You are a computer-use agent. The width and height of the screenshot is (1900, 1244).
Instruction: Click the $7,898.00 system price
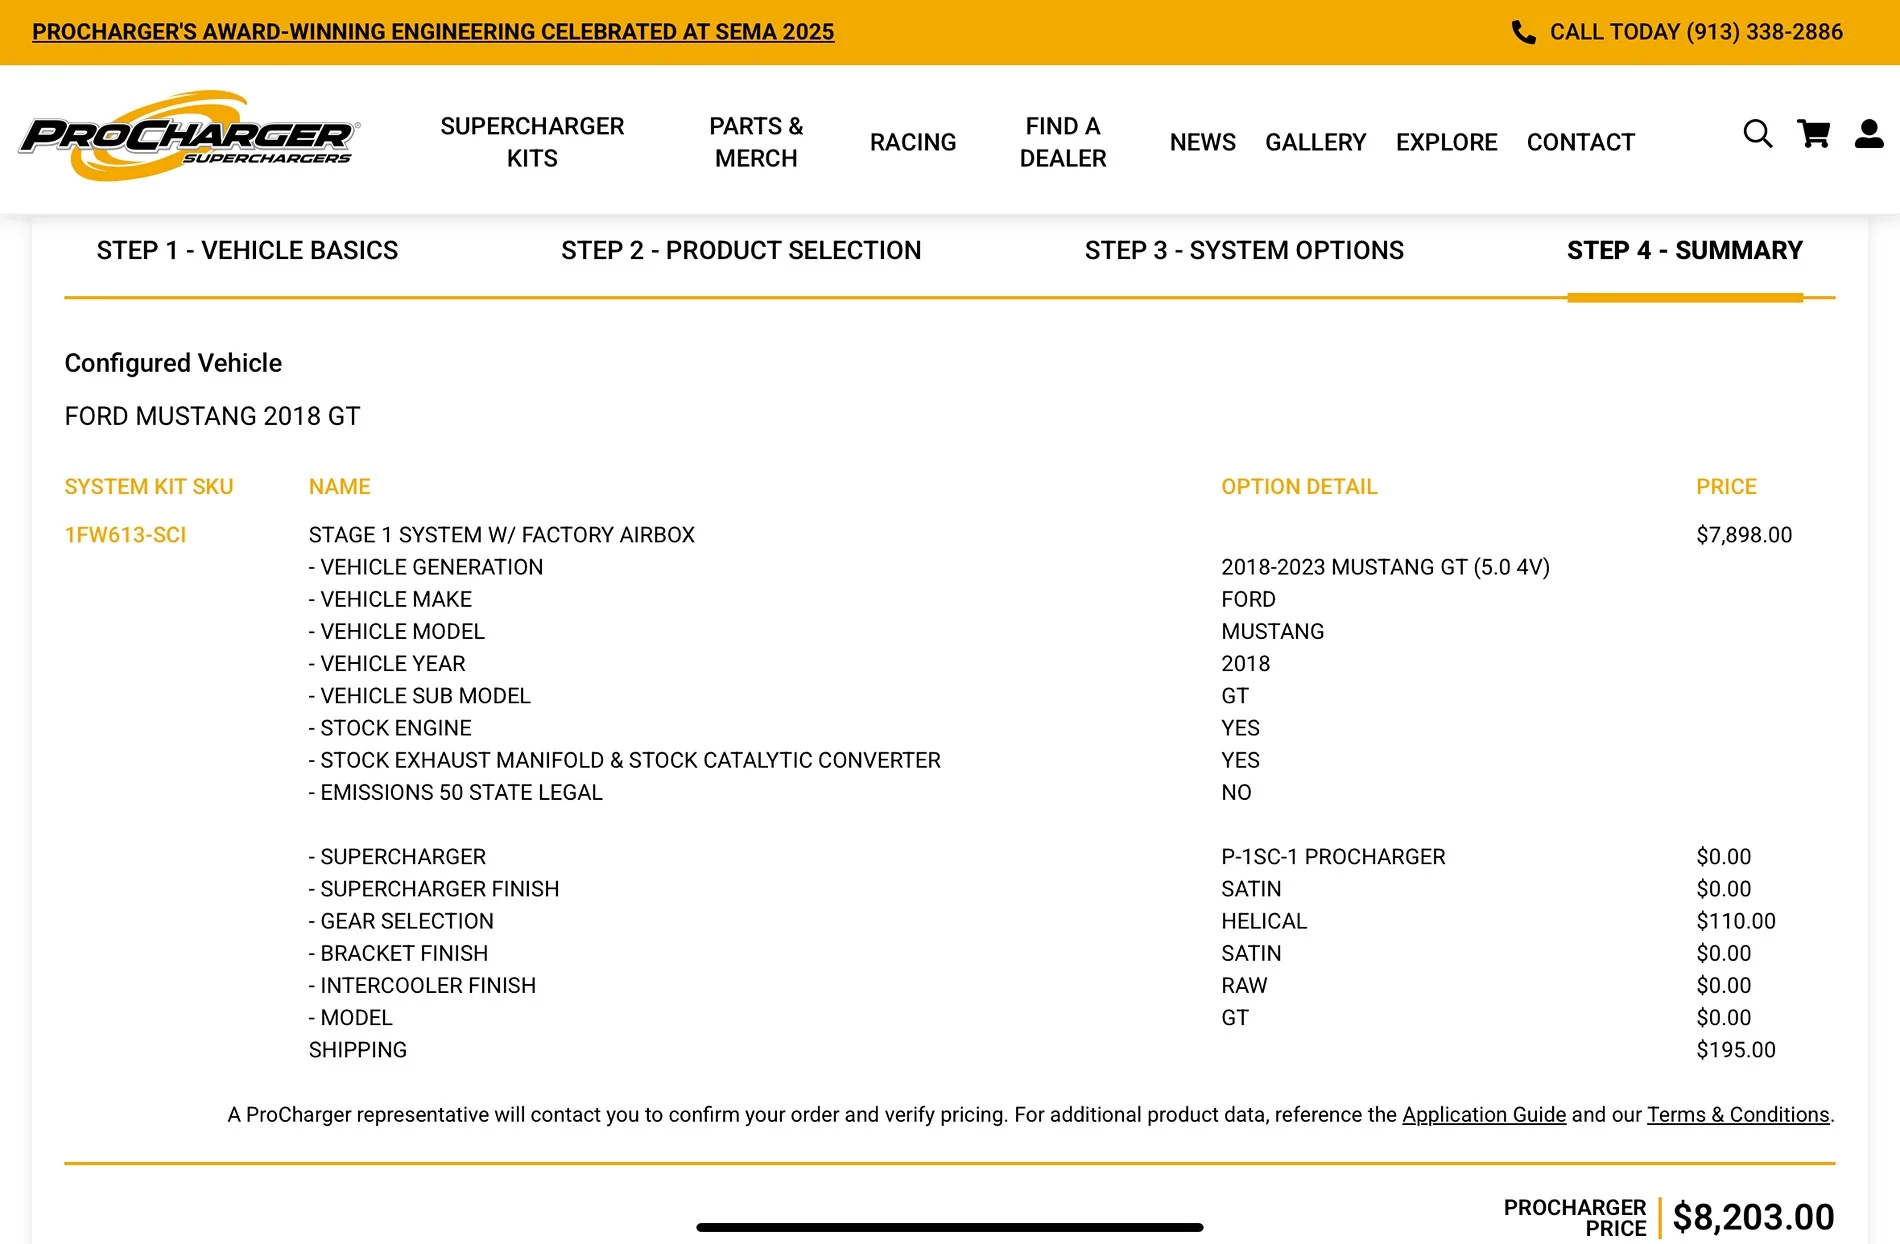coord(1744,535)
